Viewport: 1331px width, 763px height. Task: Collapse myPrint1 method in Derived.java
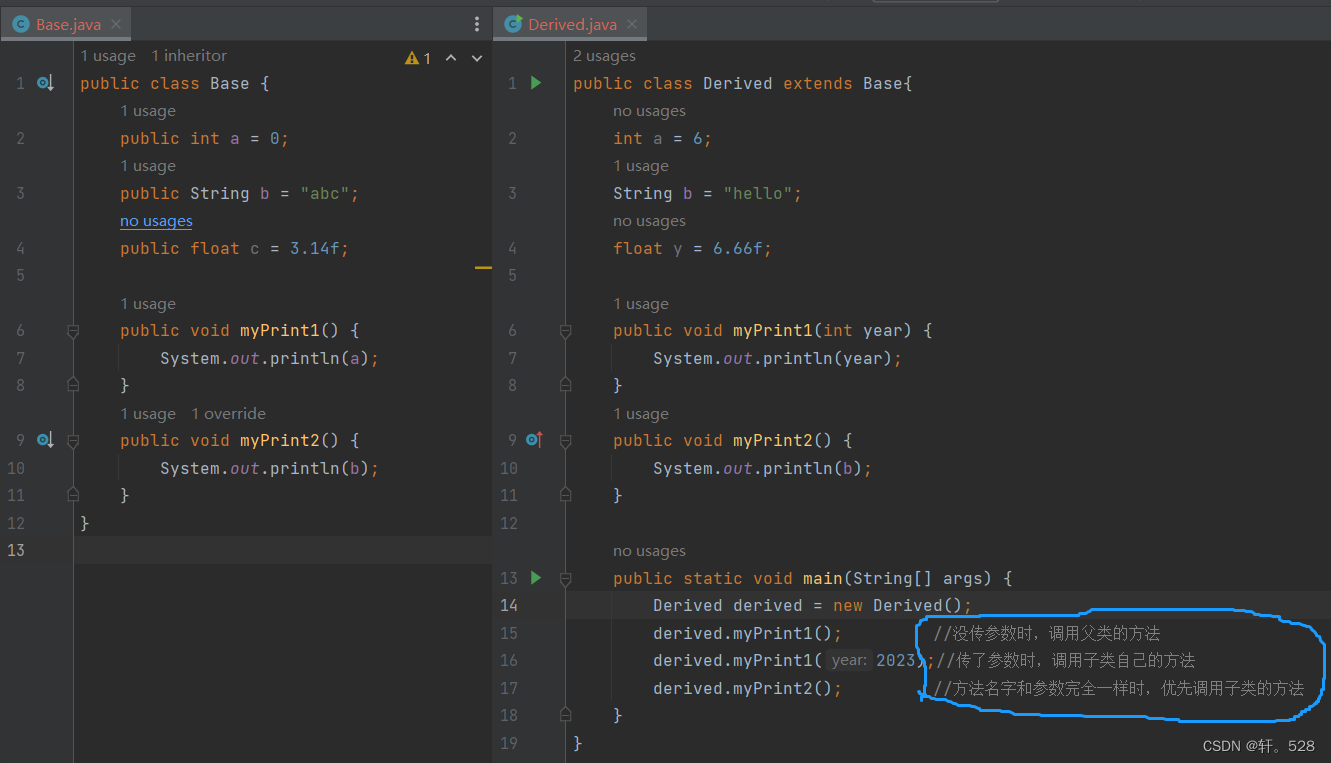[x=566, y=331]
